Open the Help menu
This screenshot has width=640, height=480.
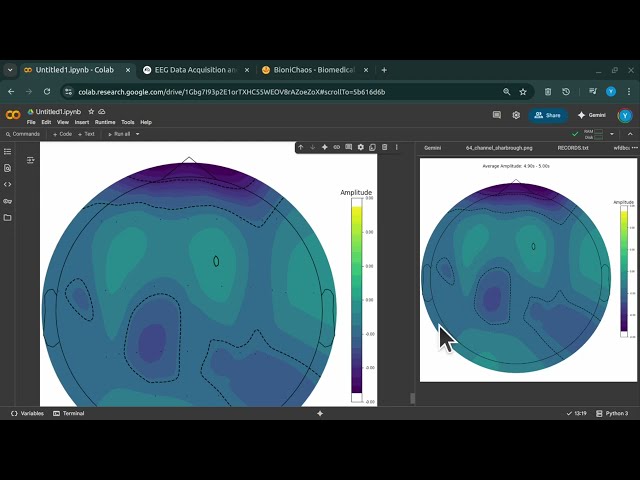[x=146, y=122]
